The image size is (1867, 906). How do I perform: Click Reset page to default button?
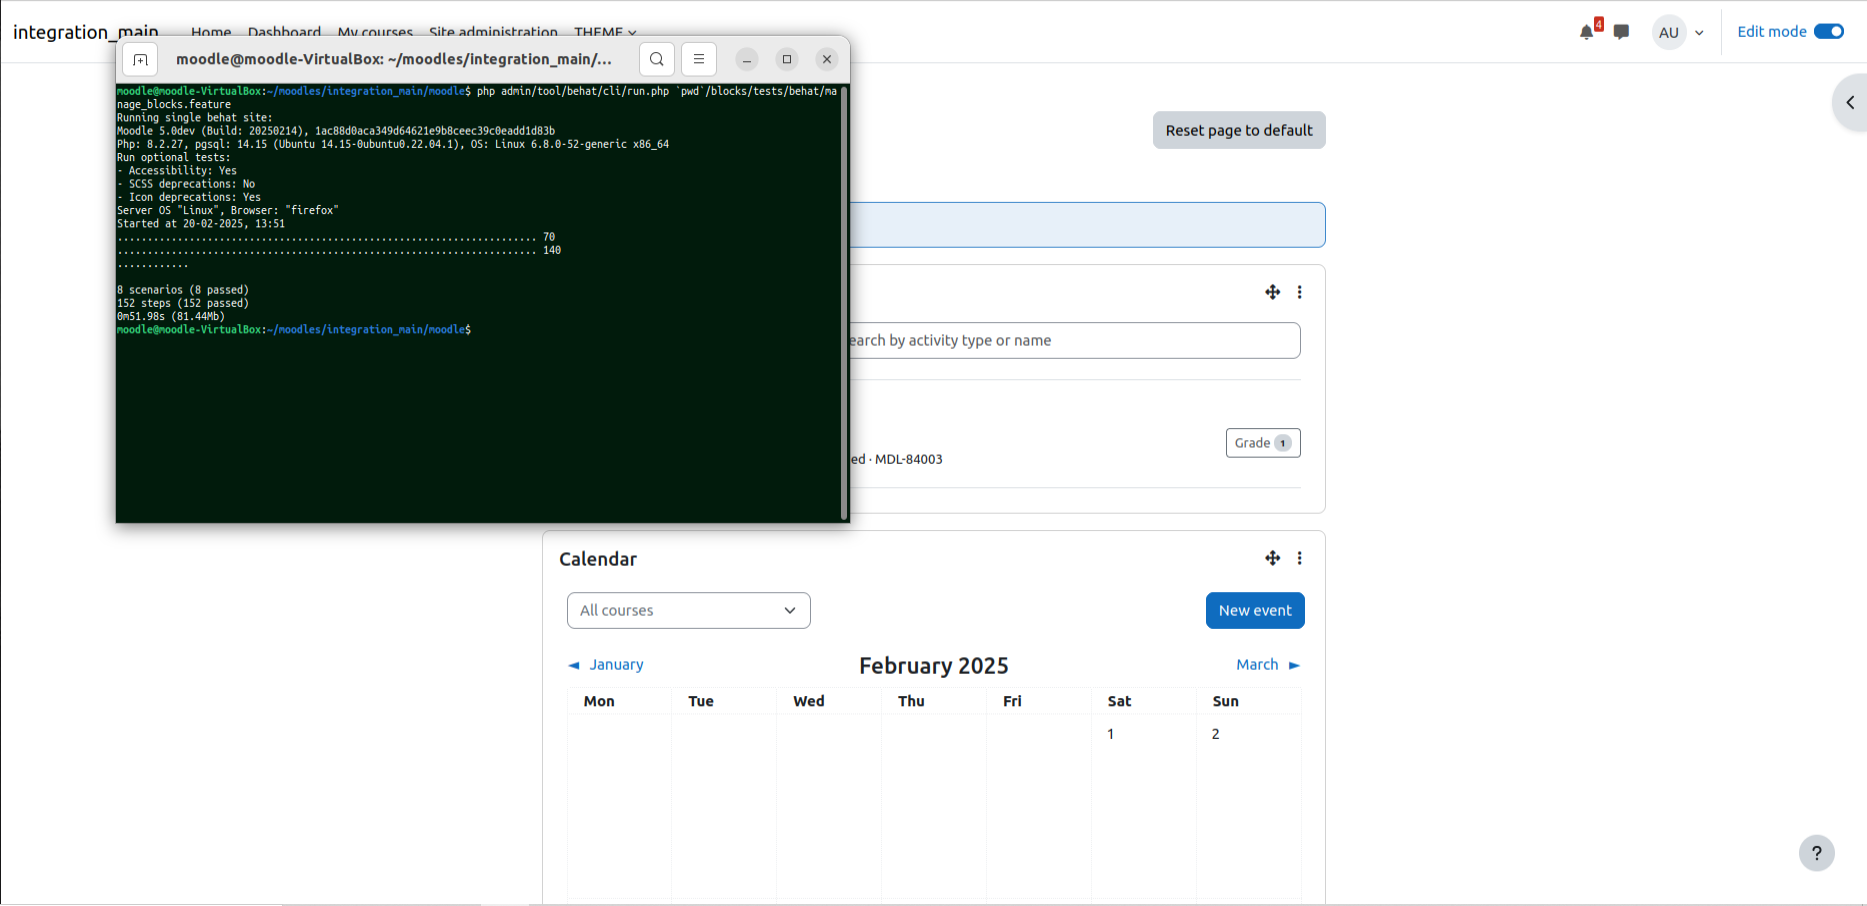coord(1239,130)
